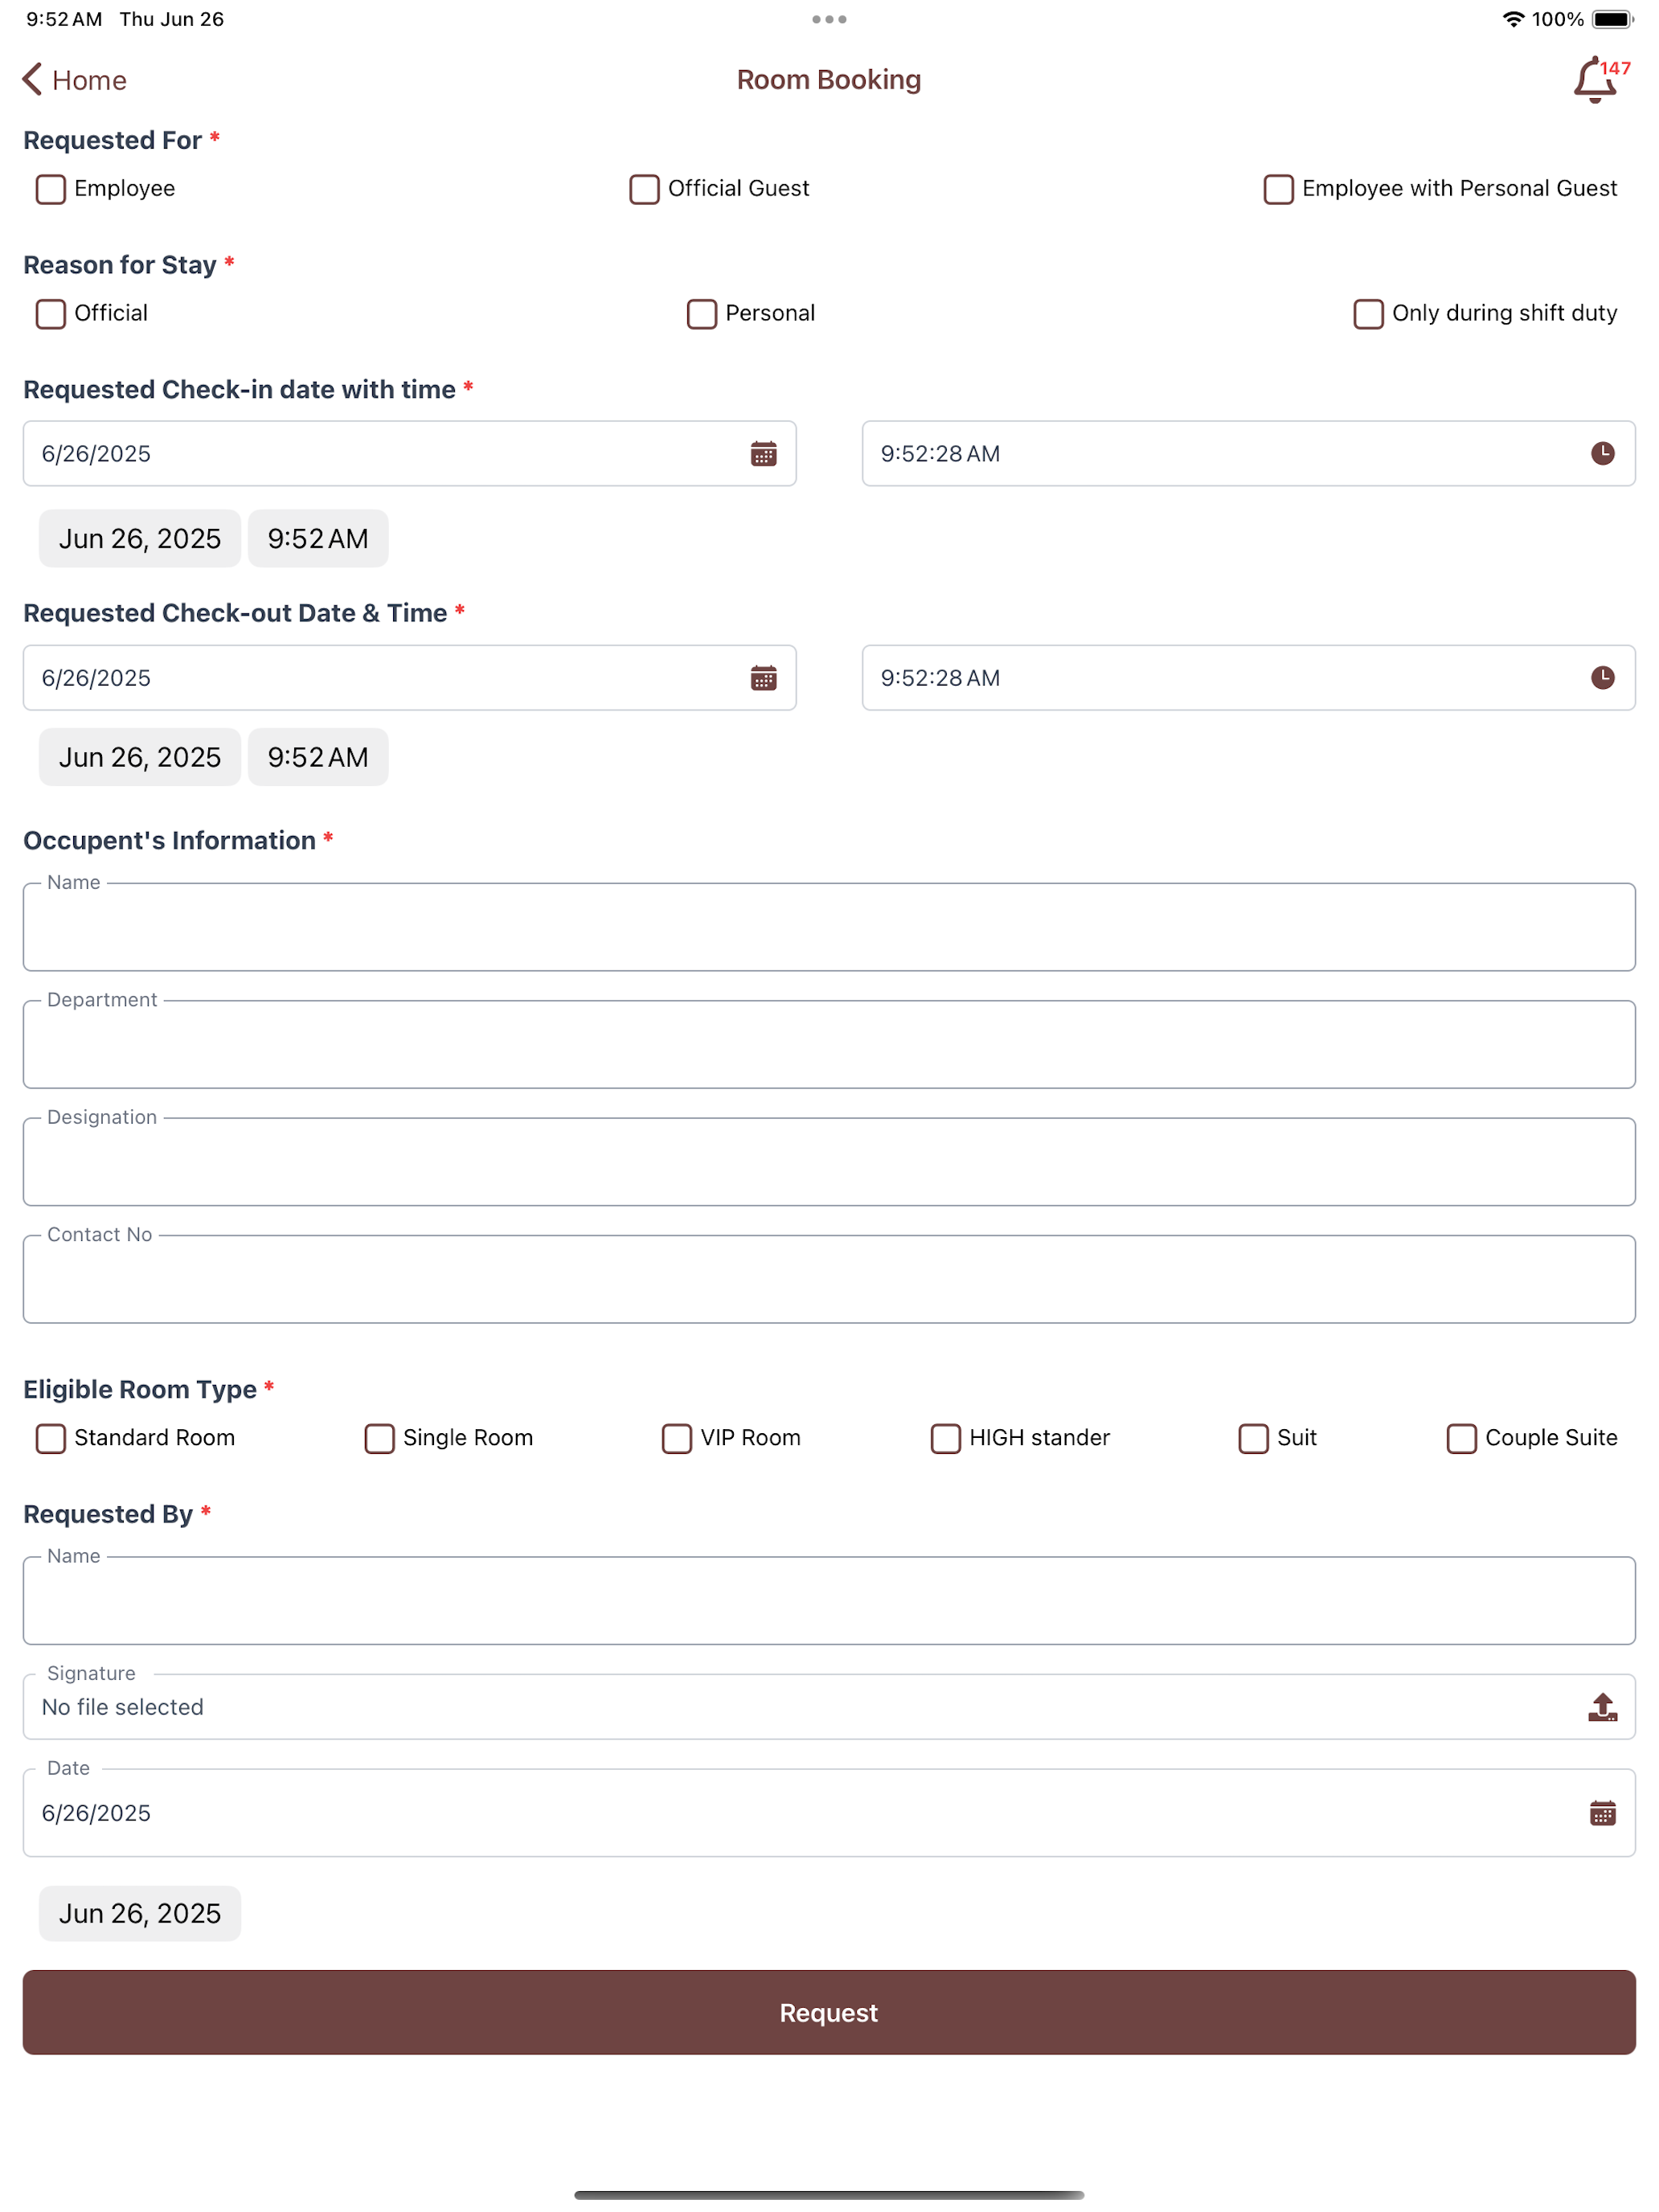Open check-in time clock icon

[1602, 454]
